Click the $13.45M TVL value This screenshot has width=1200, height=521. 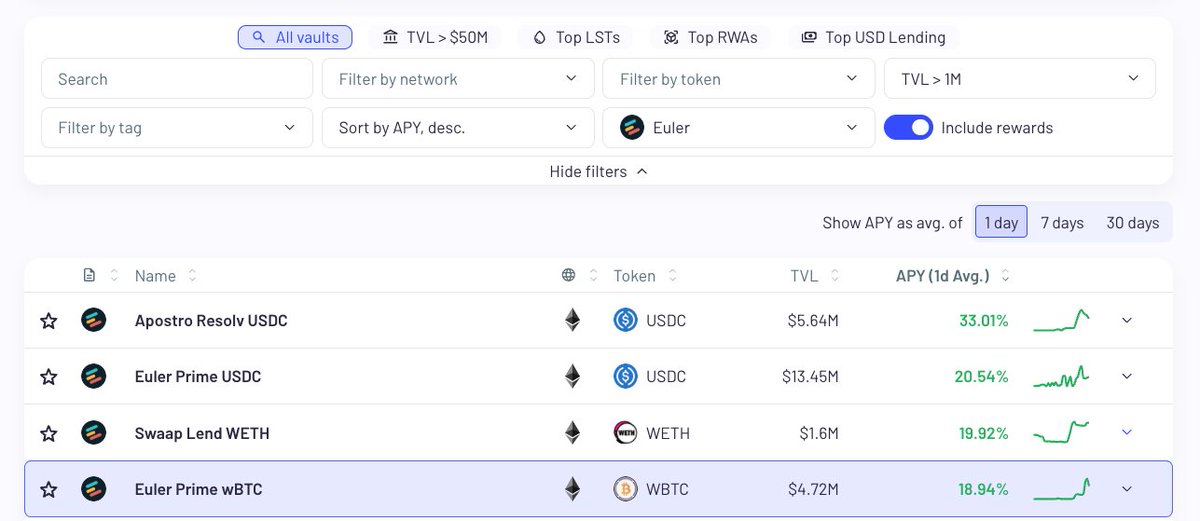pos(811,377)
